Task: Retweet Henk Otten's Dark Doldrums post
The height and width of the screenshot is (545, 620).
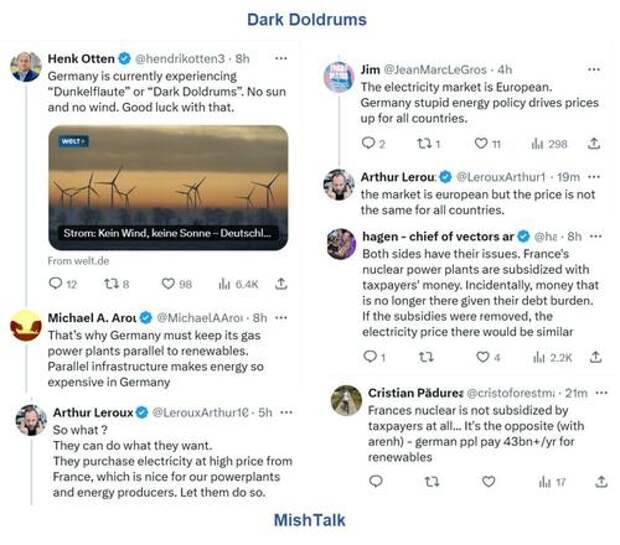Action: coord(111,284)
